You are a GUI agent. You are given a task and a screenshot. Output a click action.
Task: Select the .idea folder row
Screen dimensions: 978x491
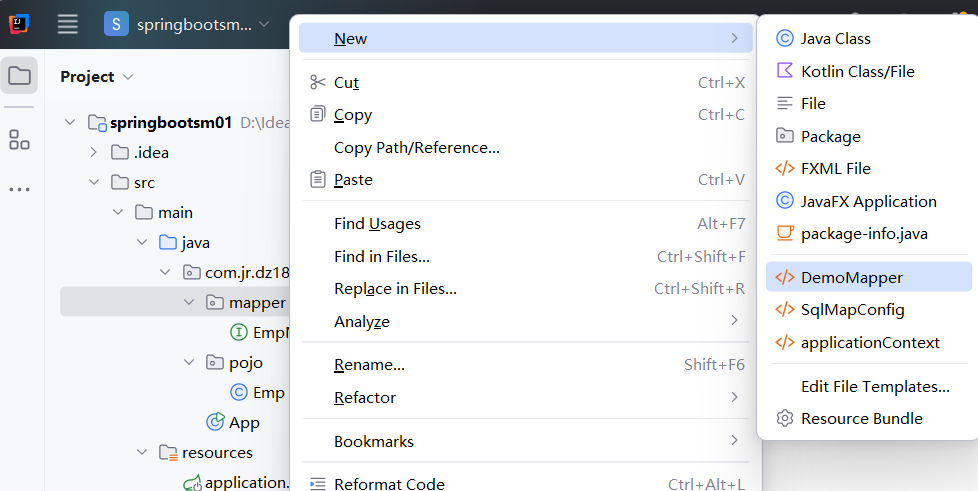(151, 153)
